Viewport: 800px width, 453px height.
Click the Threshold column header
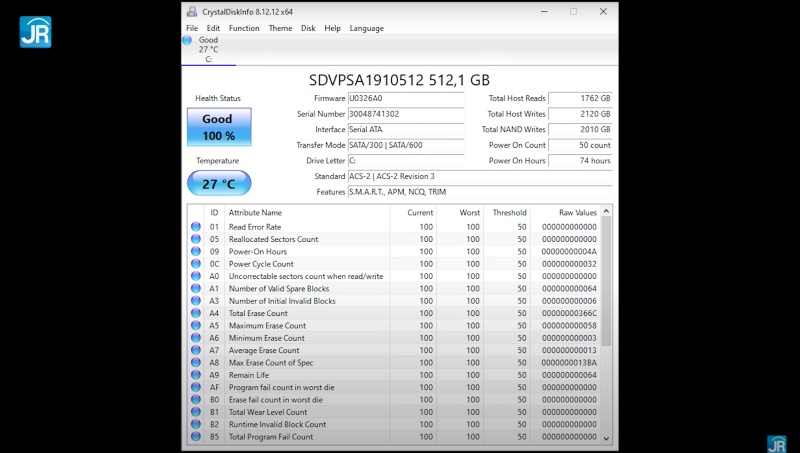[x=509, y=212]
